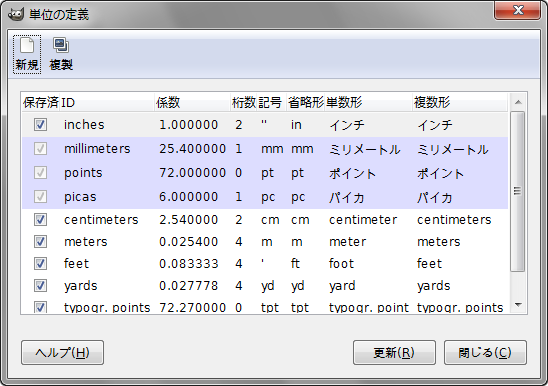Toggle the saved checkbox for typogr. points
Viewport: 548px width, 386px height.
[40, 307]
